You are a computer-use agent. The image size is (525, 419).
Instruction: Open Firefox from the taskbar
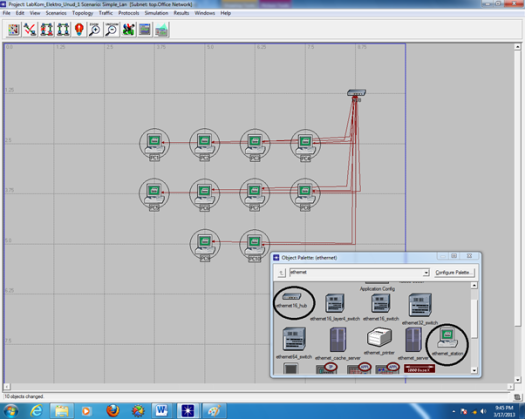(x=112, y=411)
